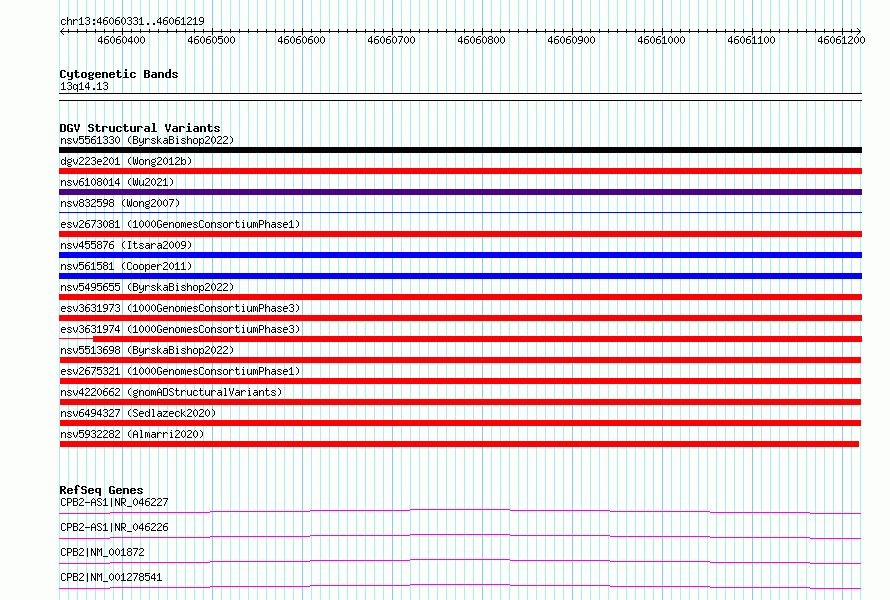Open variant nsv4220662 (gnomADStructuralVariants) label
Viewport: 890px width, 600px height.
[x=171, y=392]
